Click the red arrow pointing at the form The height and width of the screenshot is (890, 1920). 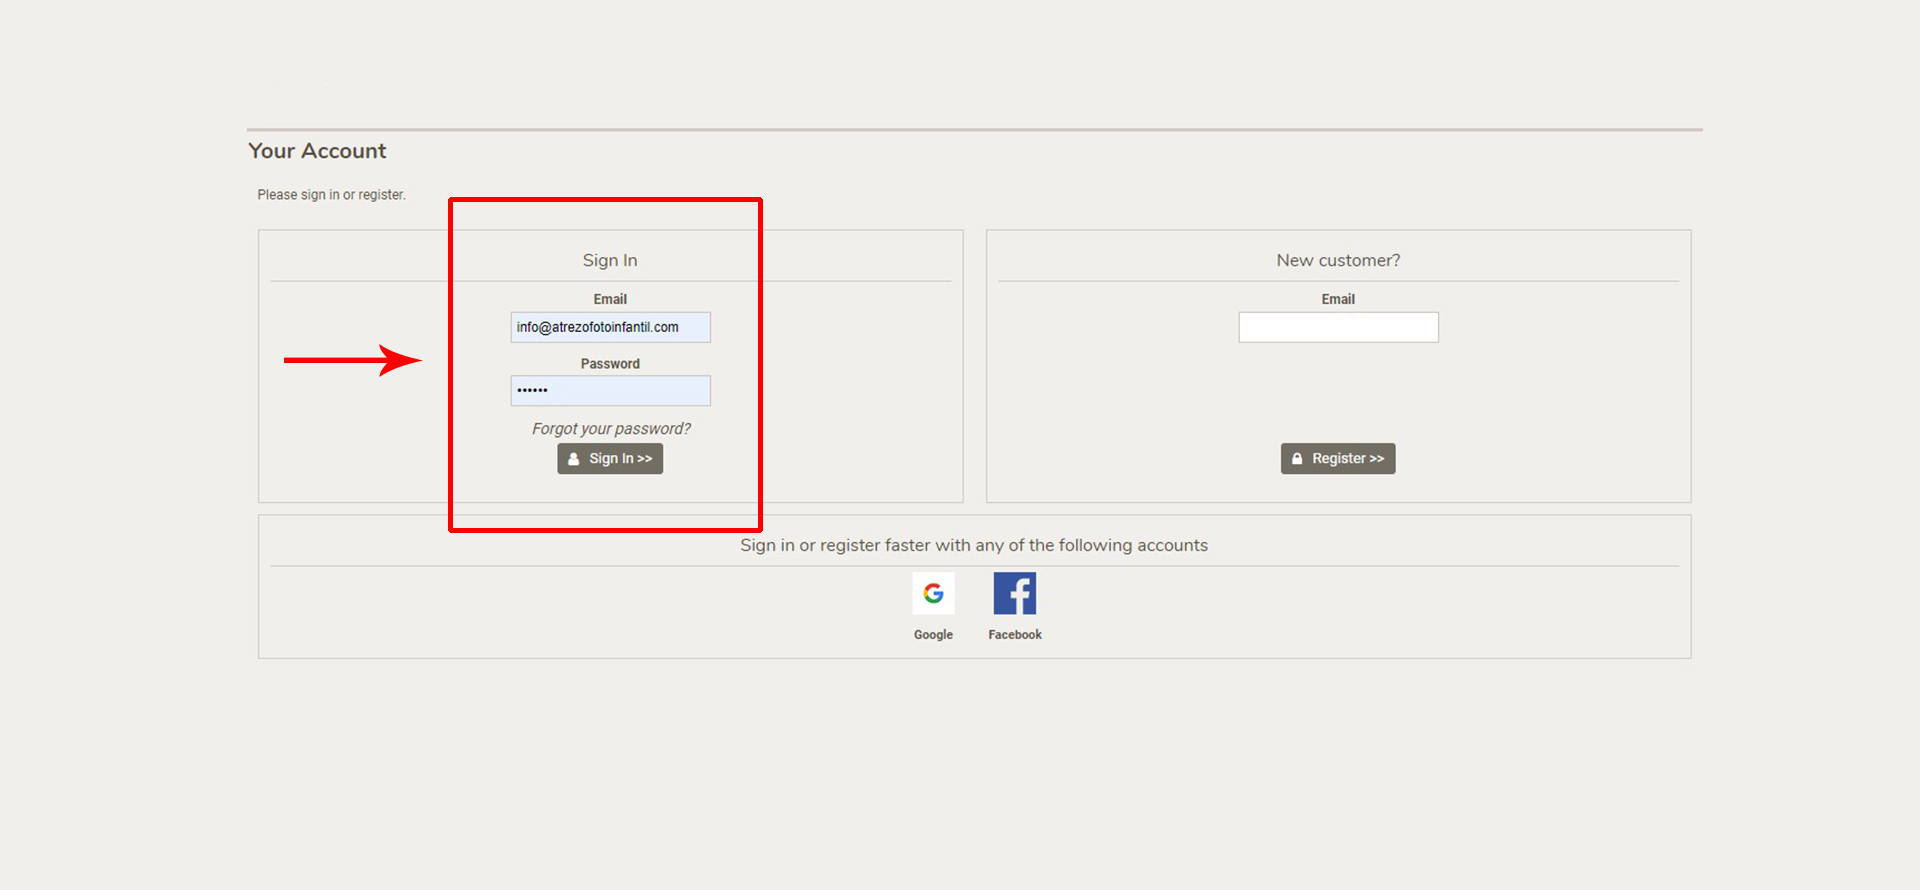352,360
